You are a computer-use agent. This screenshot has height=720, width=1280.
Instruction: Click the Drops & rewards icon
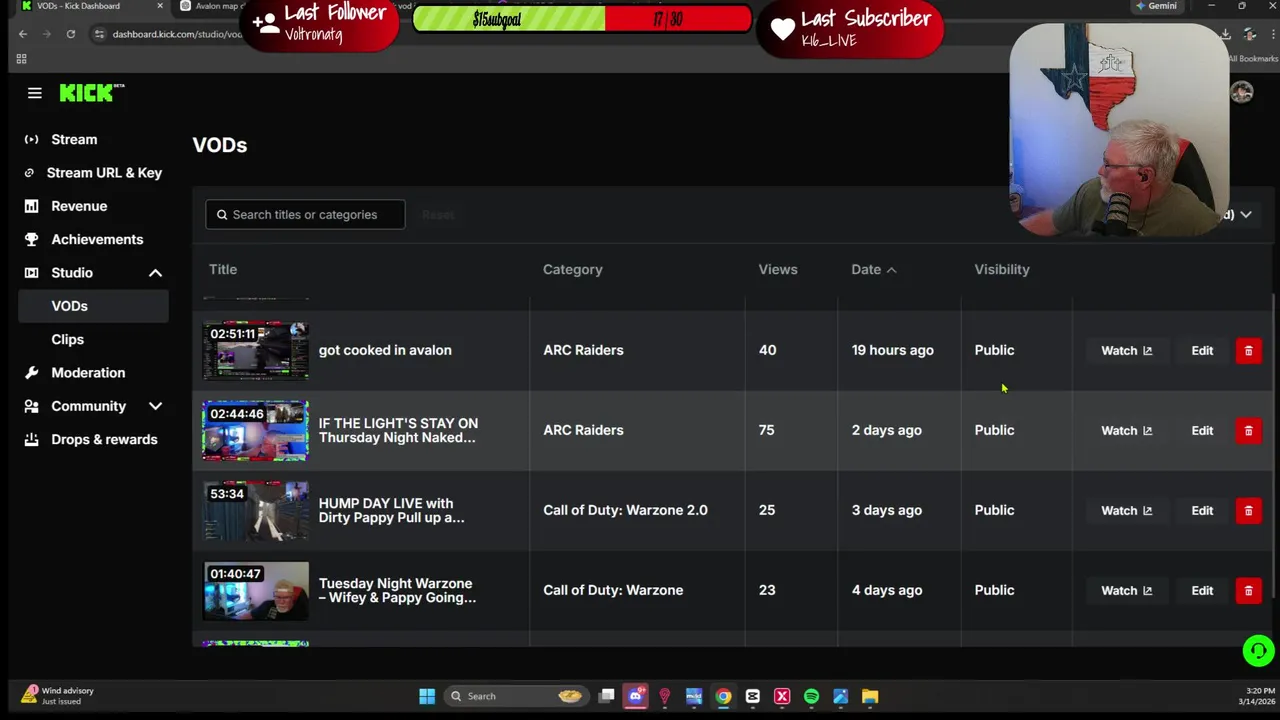coord(31,439)
